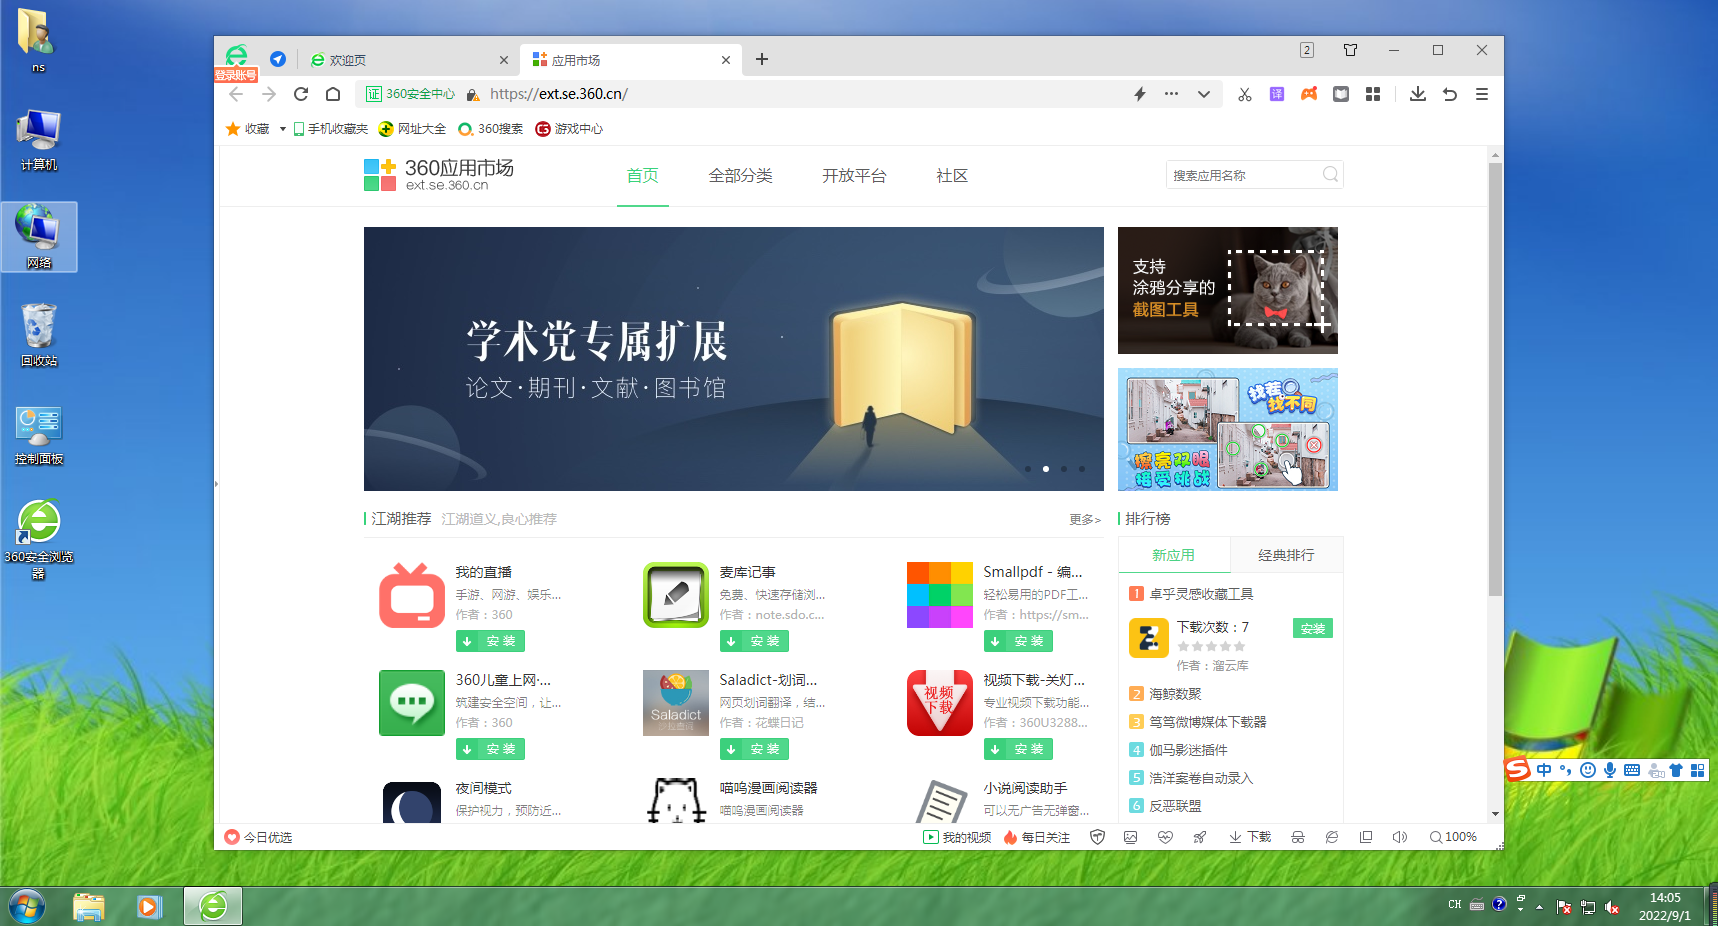Open the browser hamburger menu
The height and width of the screenshot is (926, 1718).
coord(1482,94)
